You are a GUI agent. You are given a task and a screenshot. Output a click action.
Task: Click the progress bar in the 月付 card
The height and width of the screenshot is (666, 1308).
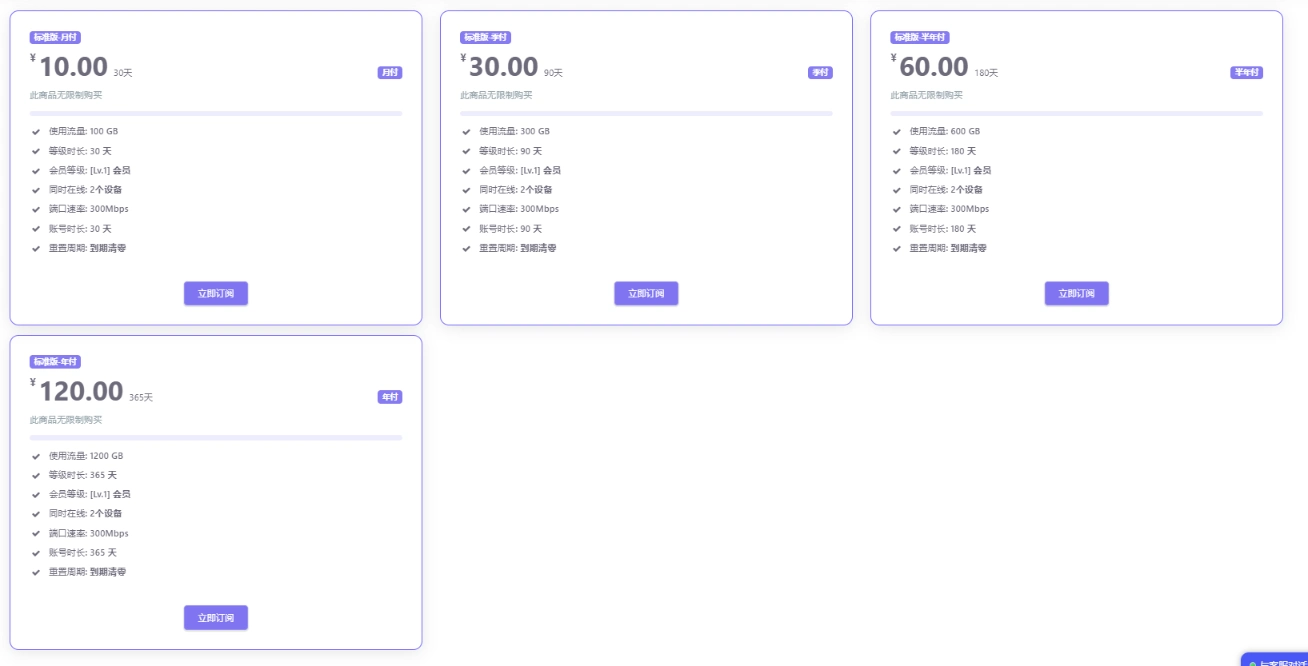tap(215, 113)
